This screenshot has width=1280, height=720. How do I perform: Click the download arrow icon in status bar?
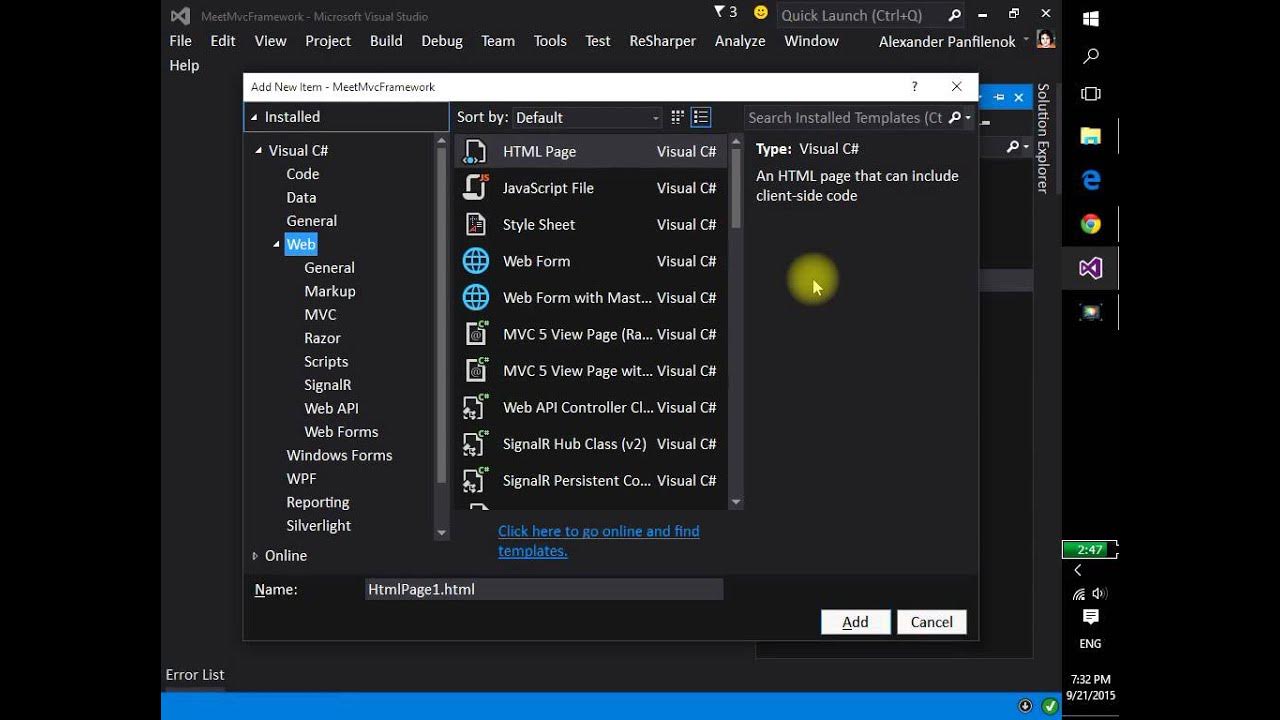tap(1025, 705)
